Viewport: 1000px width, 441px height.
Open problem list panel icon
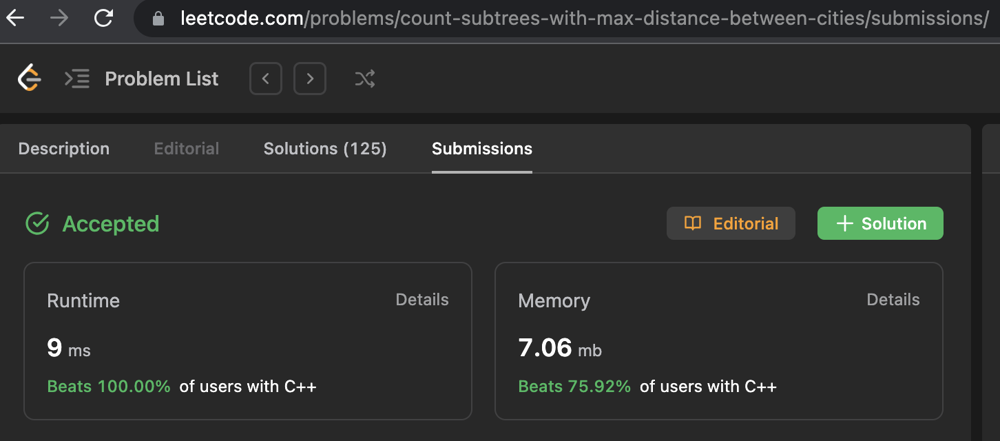(x=77, y=79)
